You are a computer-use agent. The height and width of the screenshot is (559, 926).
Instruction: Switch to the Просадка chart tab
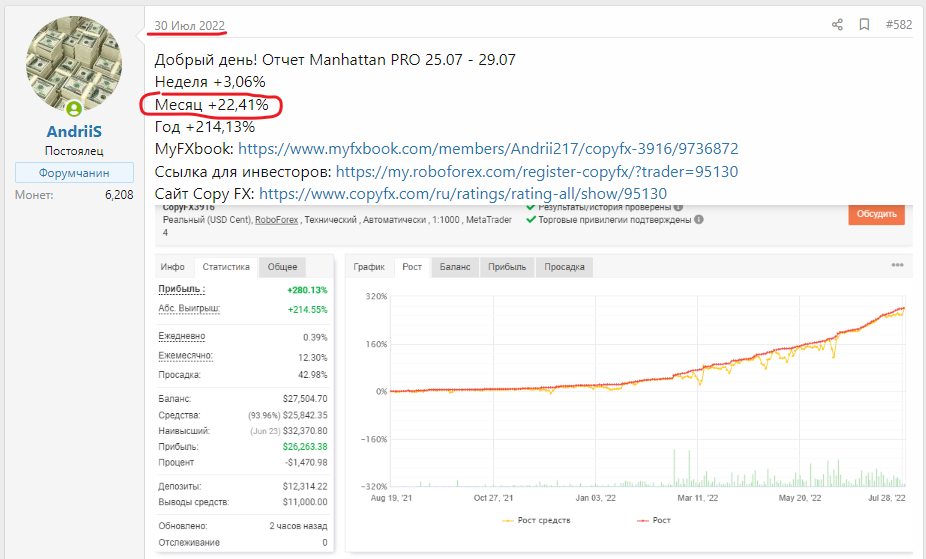click(564, 267)
